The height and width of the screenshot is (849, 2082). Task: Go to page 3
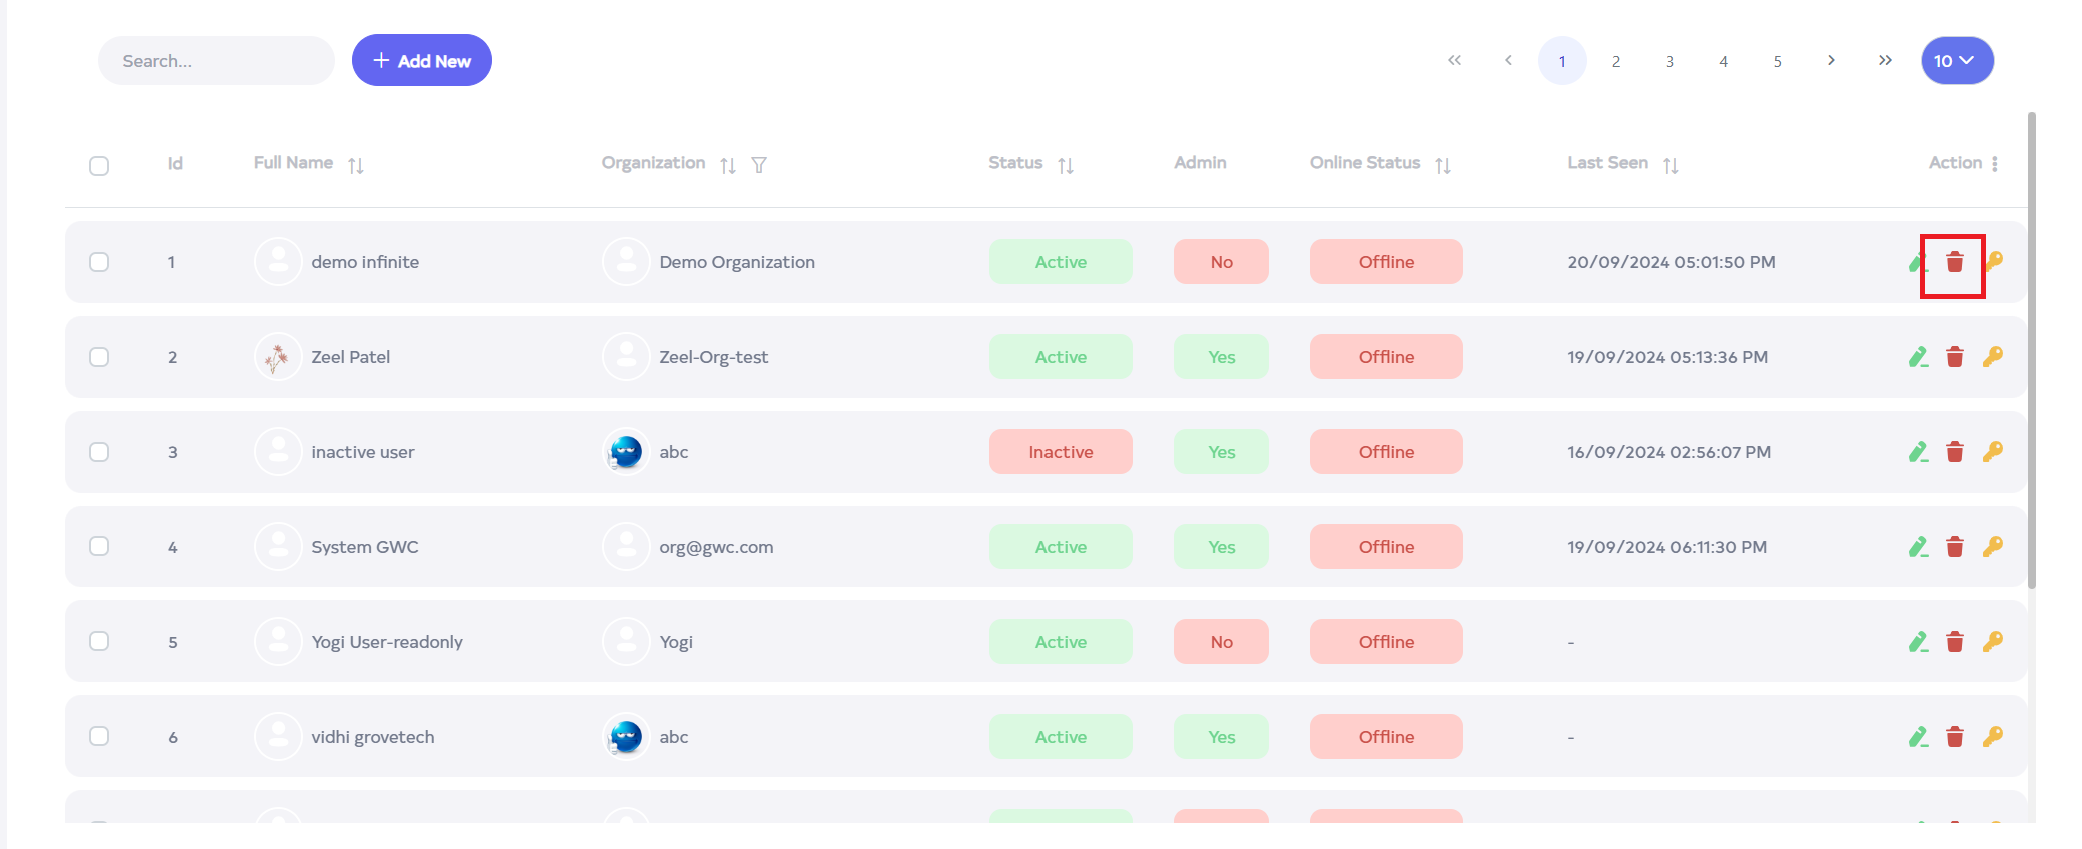point(1669,61)
